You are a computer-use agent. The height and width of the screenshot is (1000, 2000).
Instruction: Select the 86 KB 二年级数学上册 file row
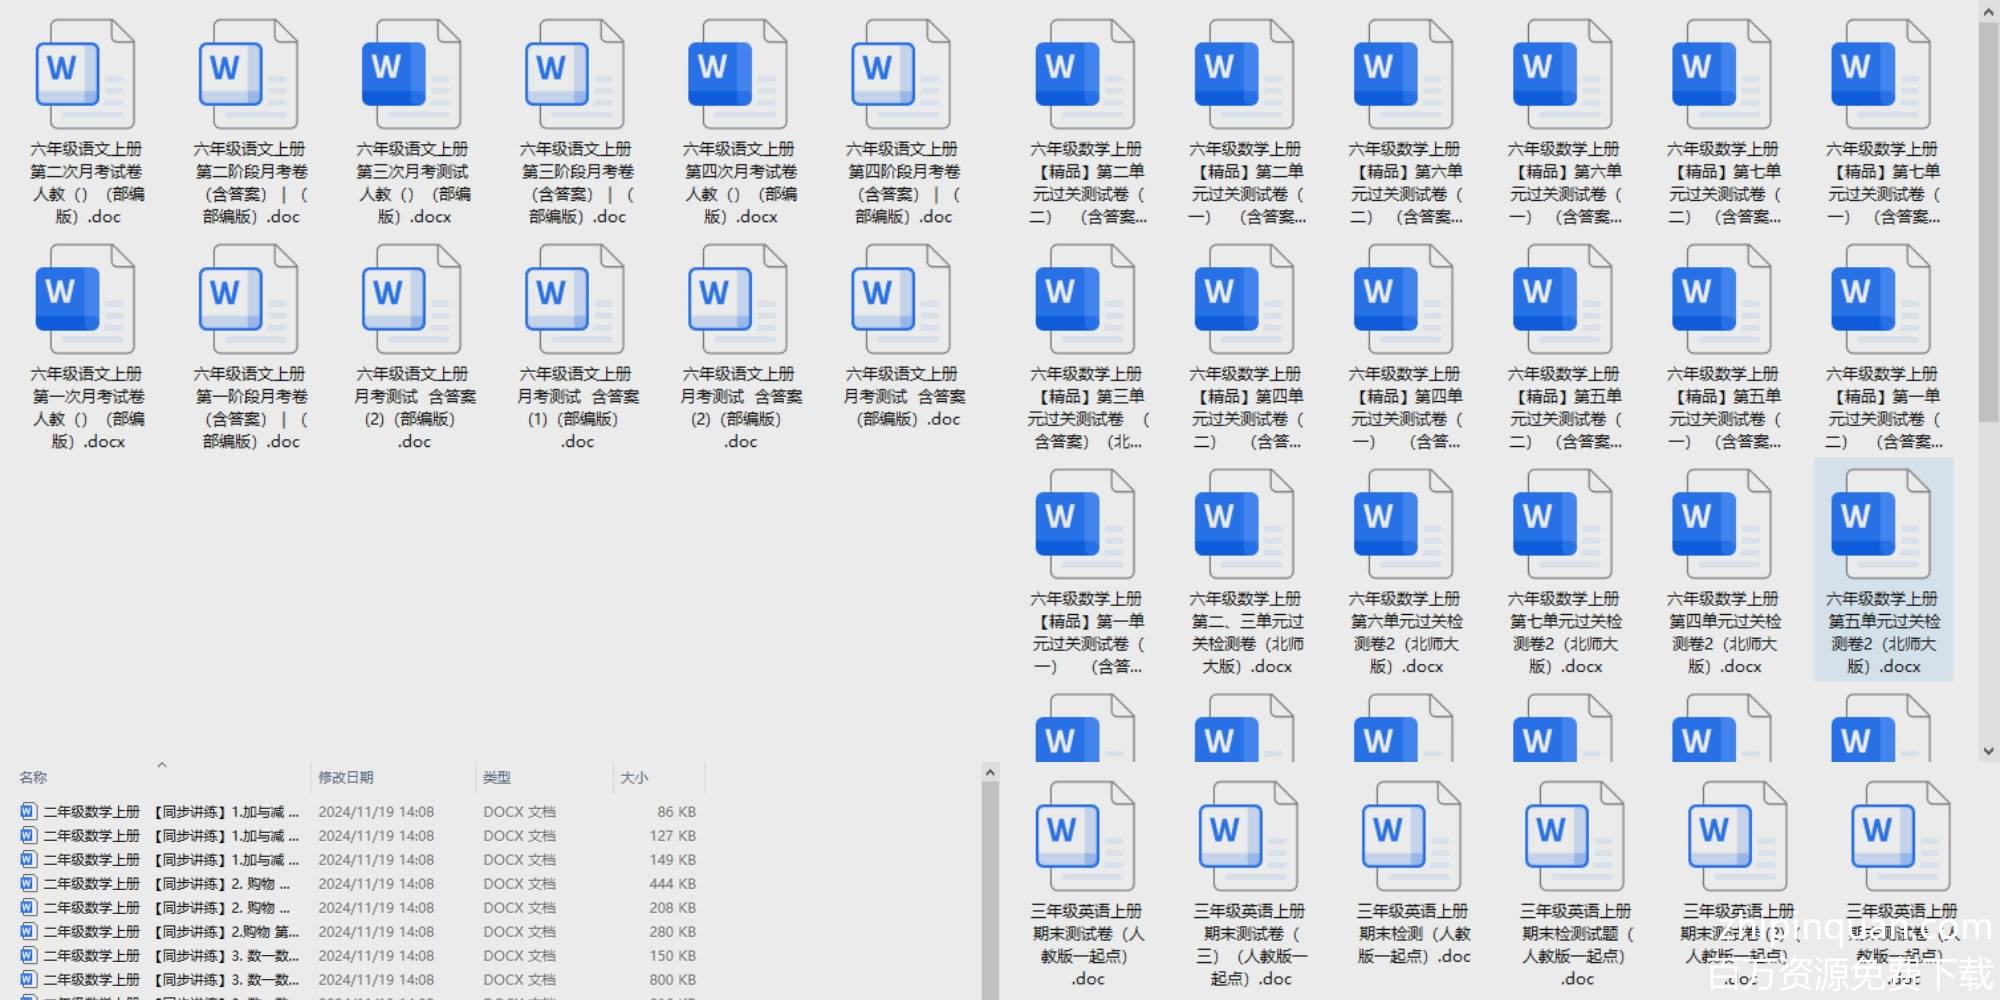click(160, 812)
